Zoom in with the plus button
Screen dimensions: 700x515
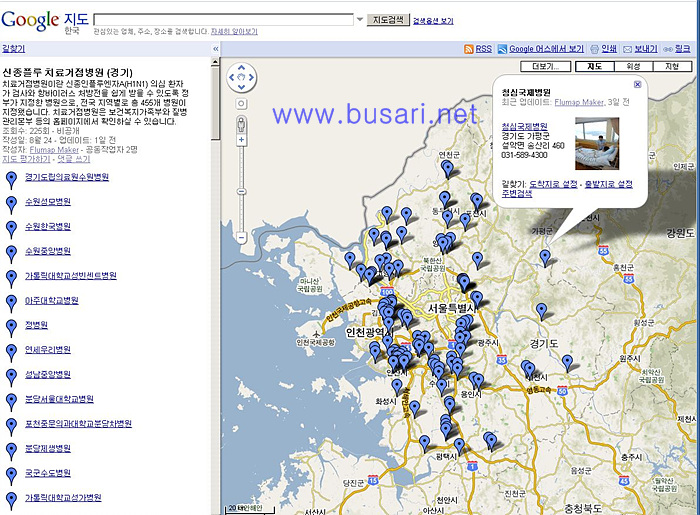point(242,140)
